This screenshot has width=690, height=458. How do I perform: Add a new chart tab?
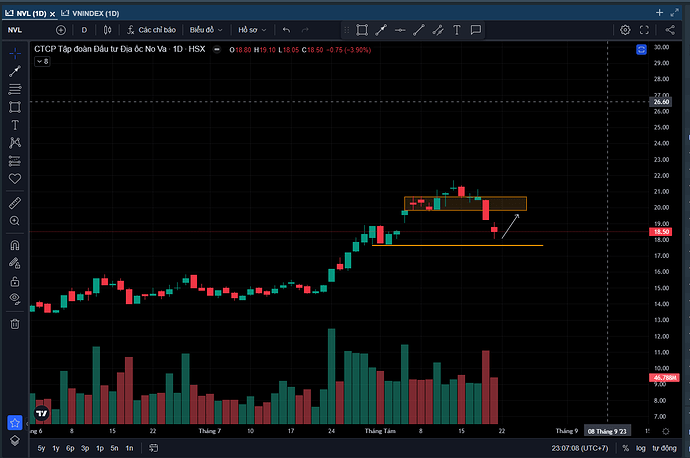point(659,12)
